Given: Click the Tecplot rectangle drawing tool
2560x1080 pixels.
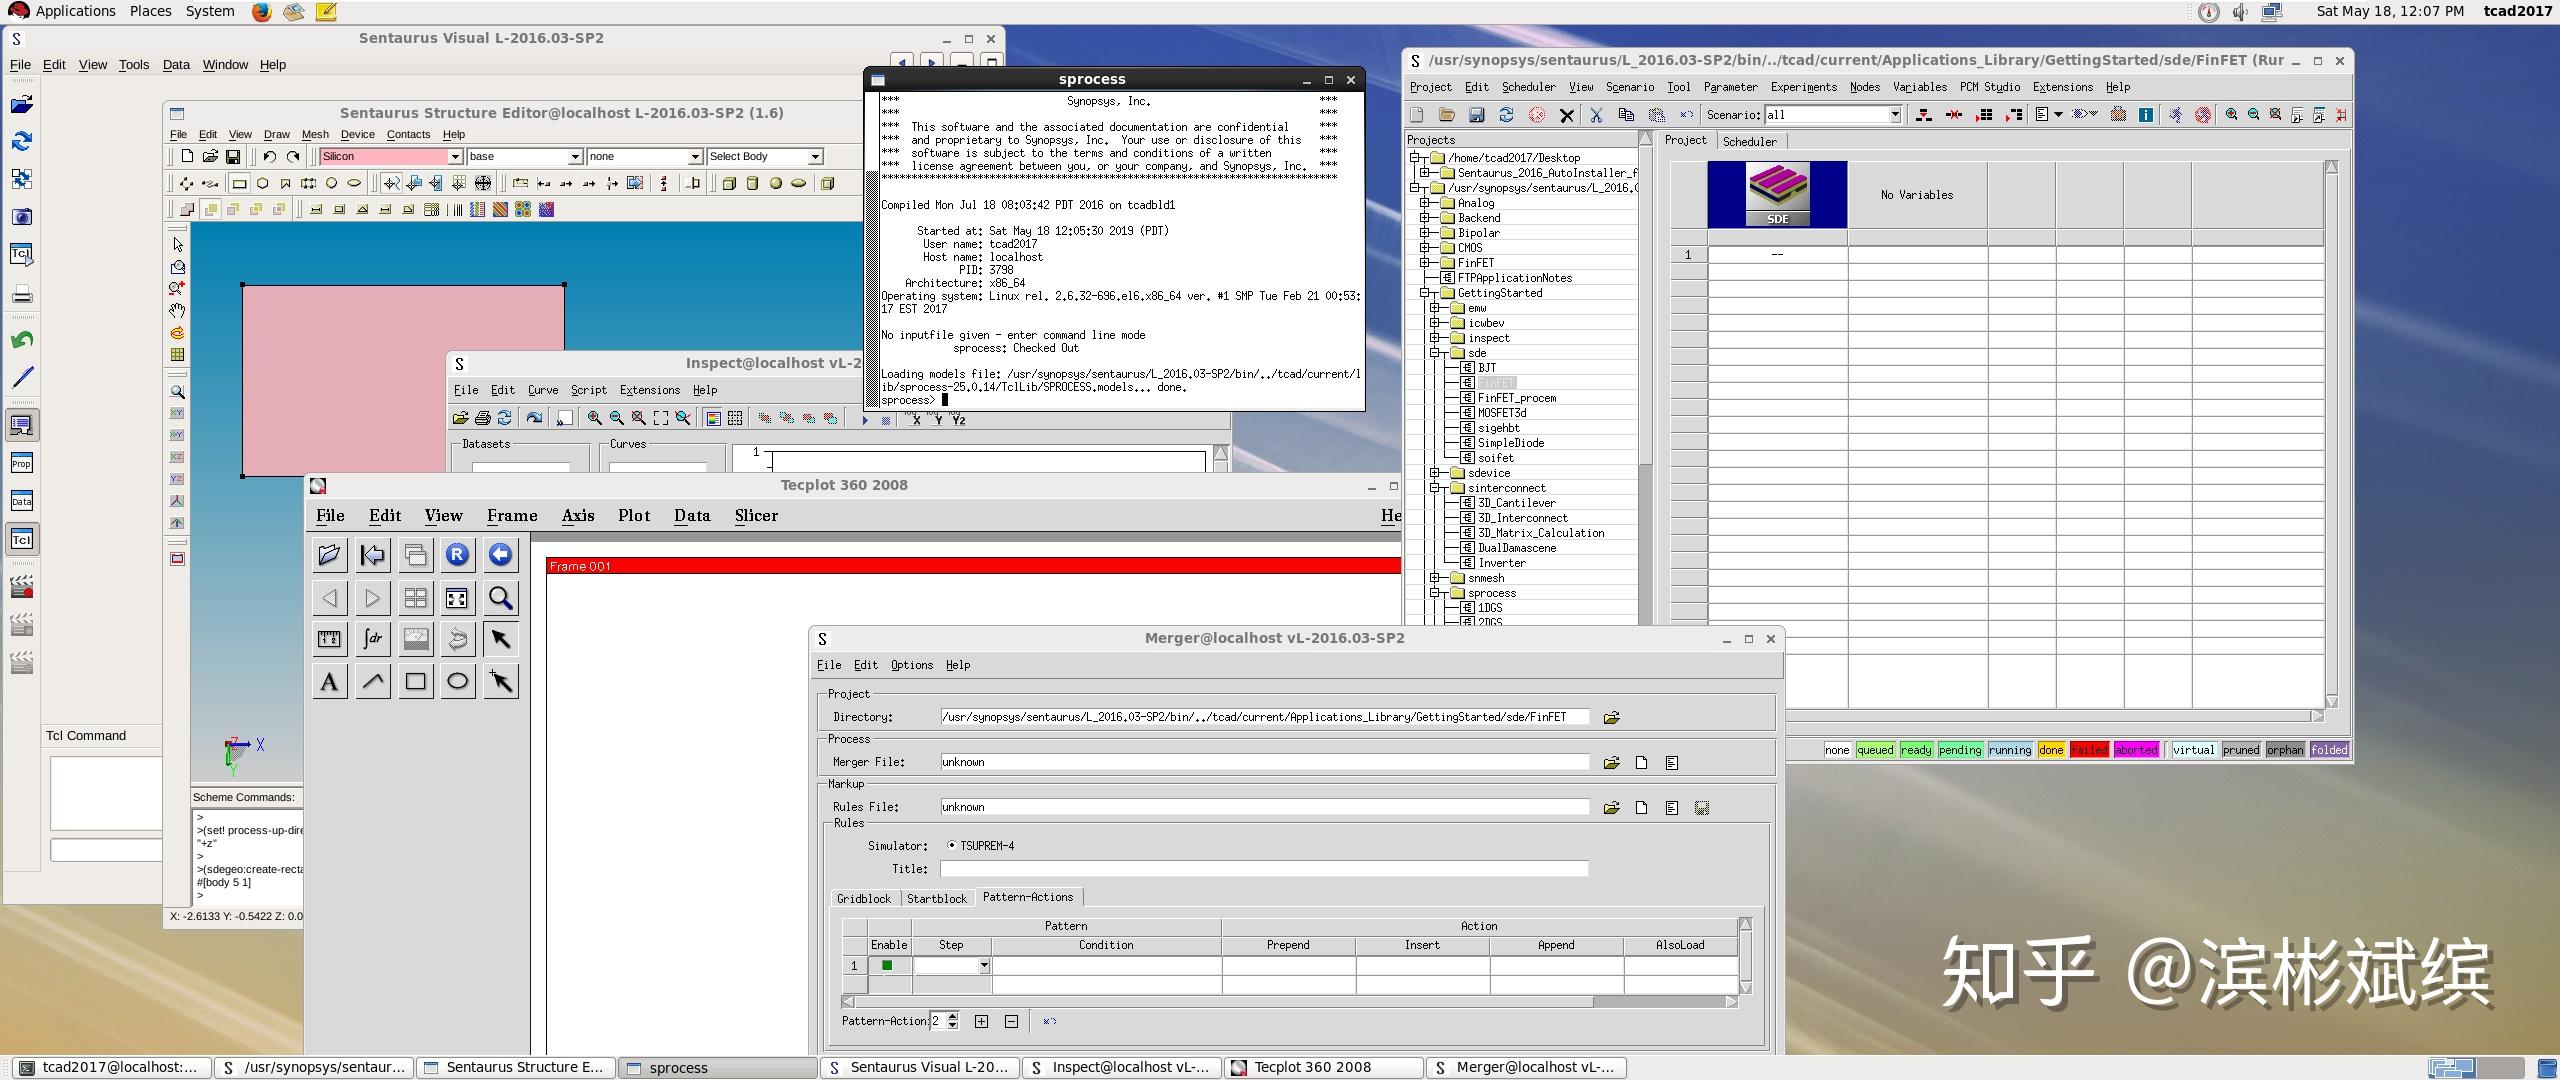Looking at the screenshot, I should point(415,682).
